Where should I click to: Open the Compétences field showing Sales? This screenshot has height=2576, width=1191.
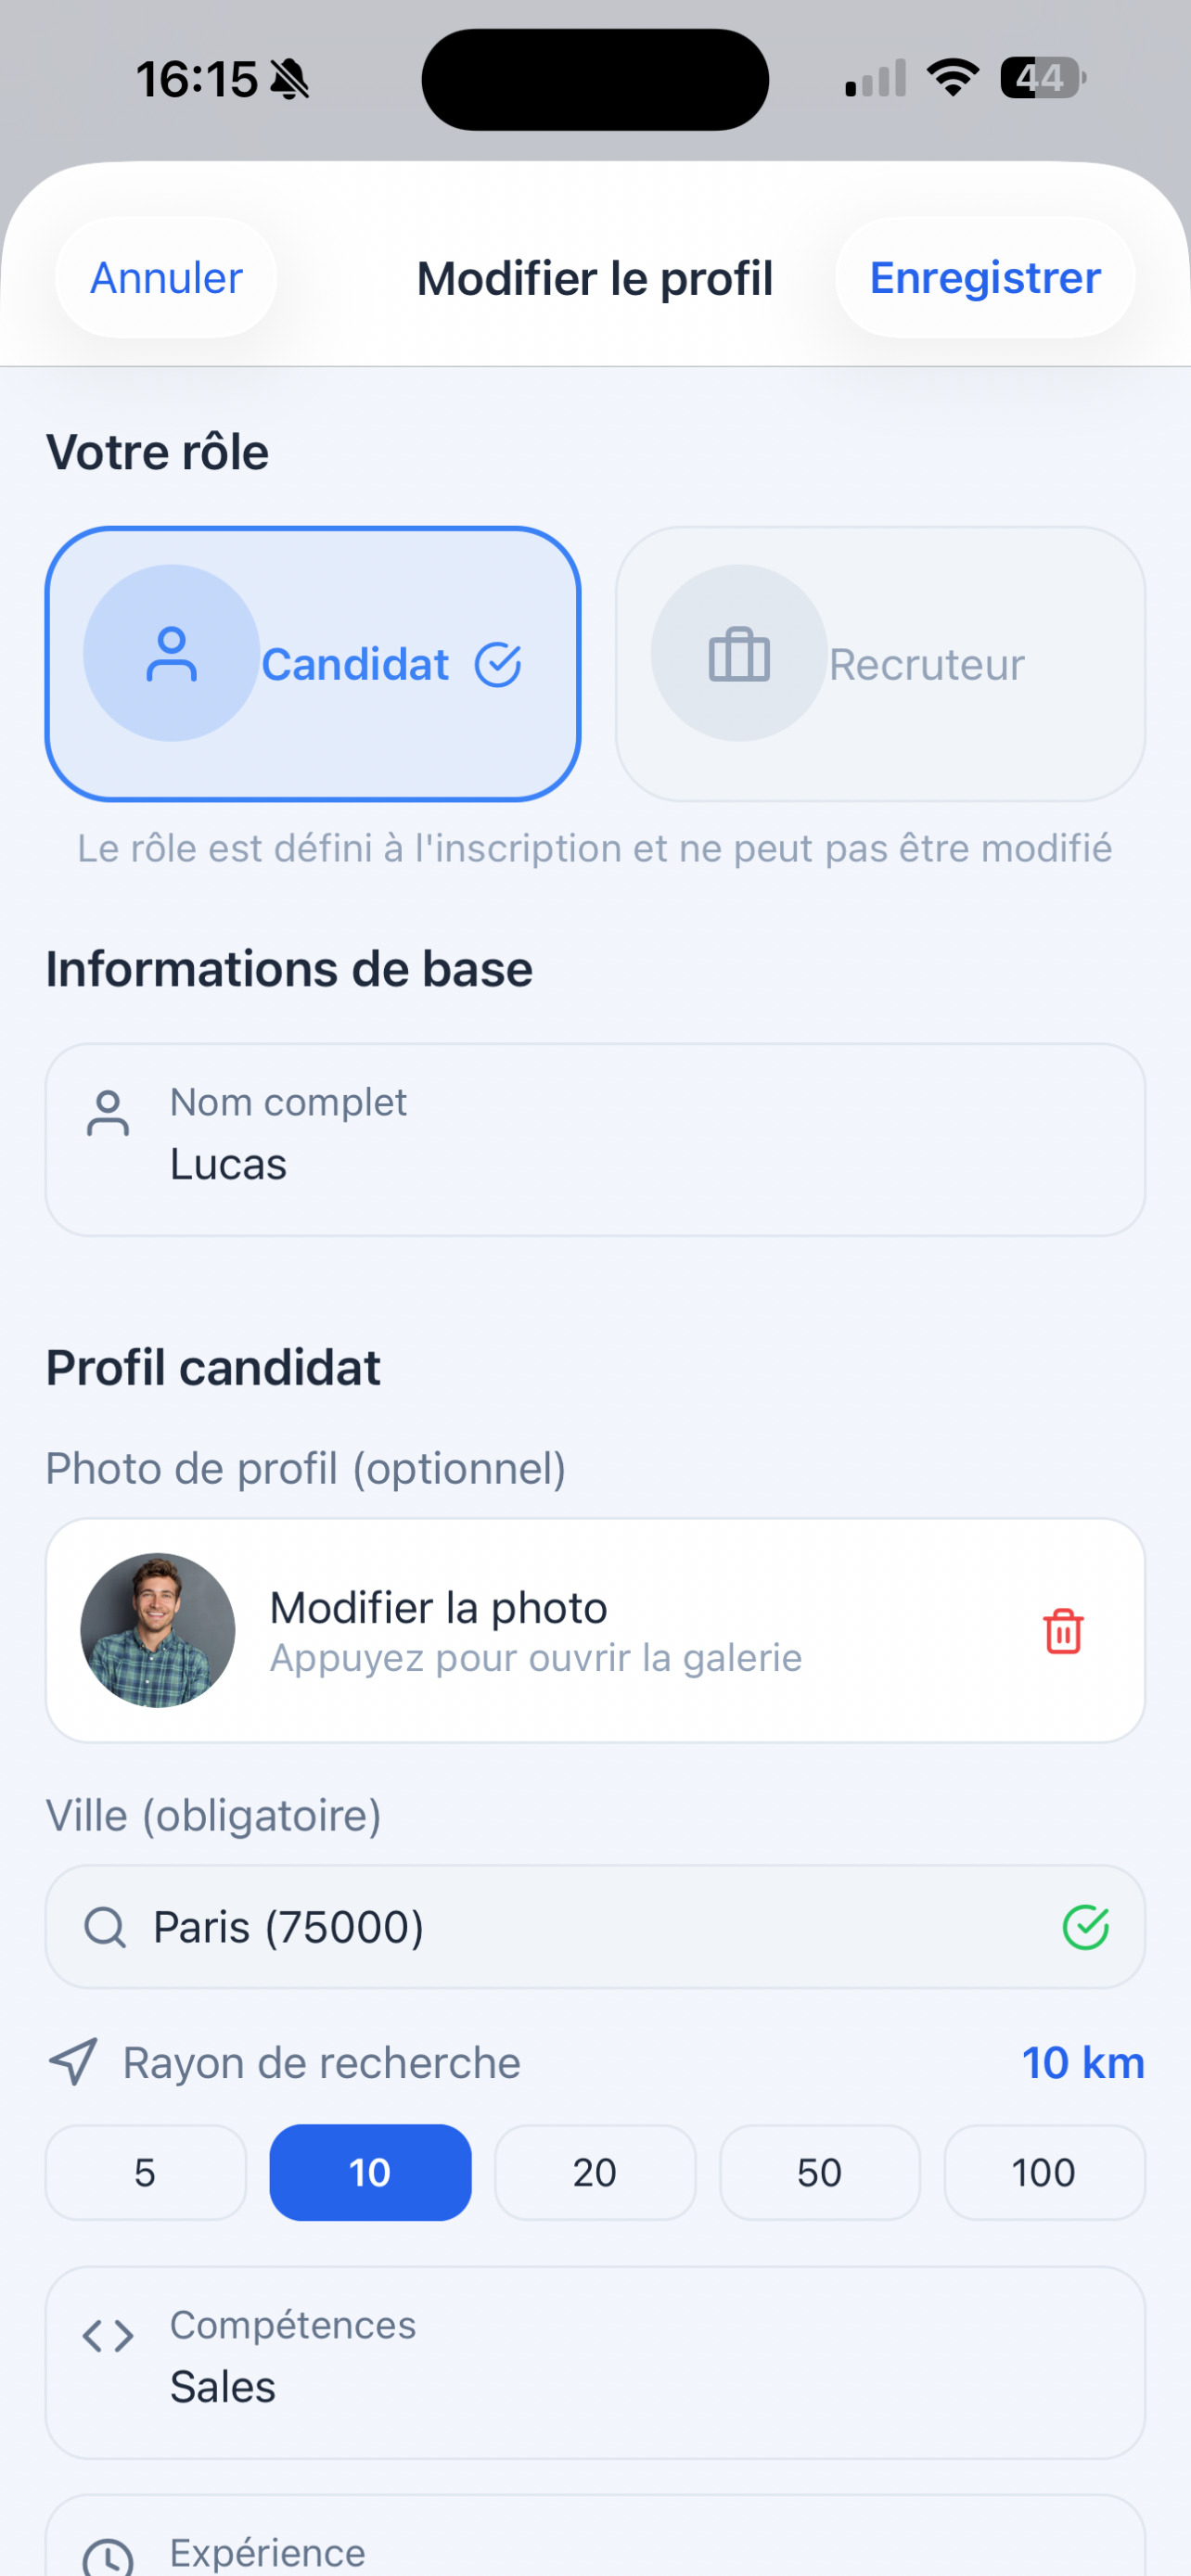(x=595, y=2362)
